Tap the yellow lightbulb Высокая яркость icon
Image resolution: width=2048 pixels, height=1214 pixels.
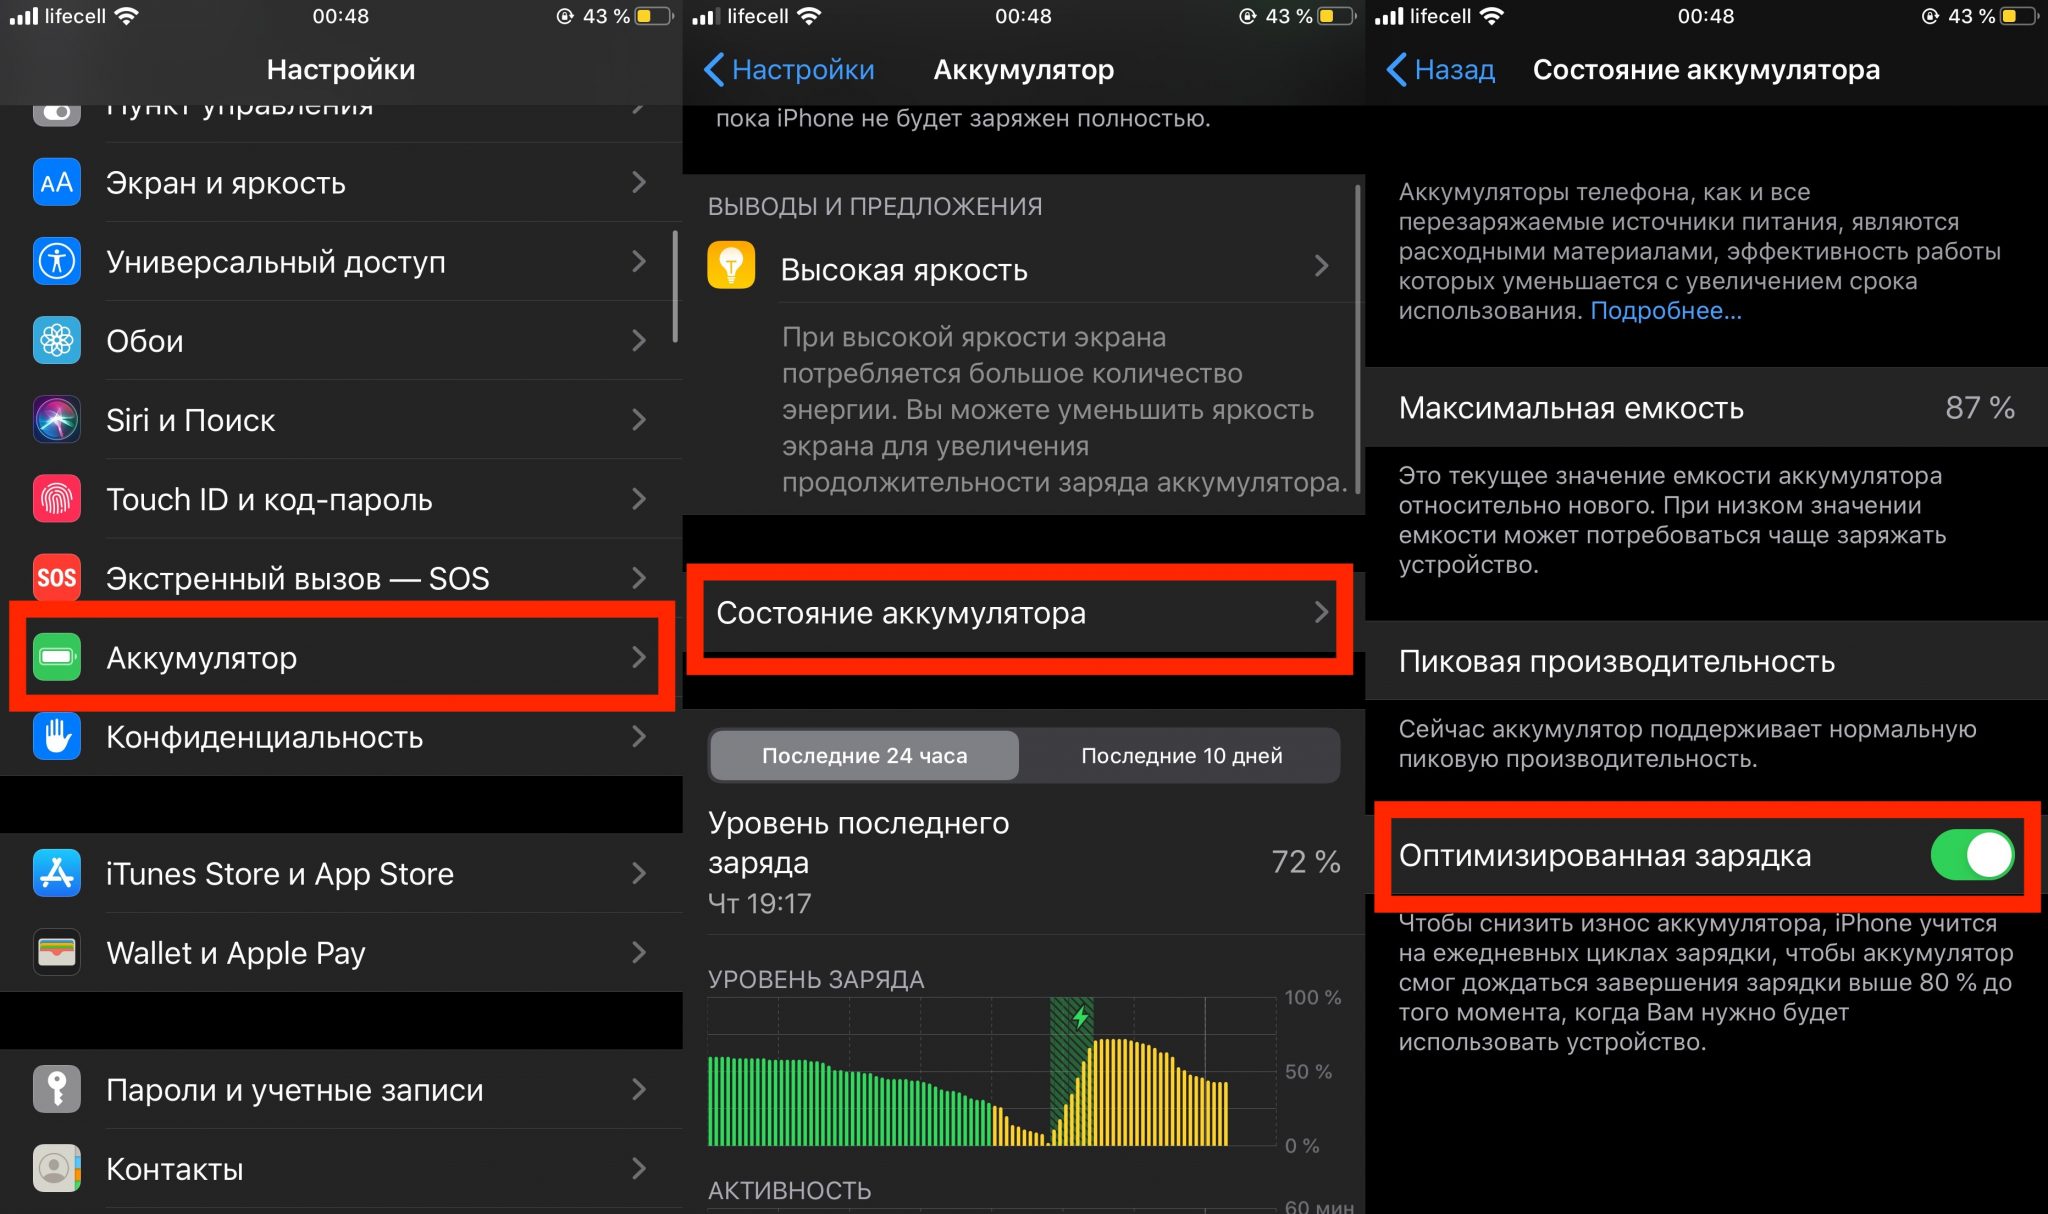coord(731,265)
